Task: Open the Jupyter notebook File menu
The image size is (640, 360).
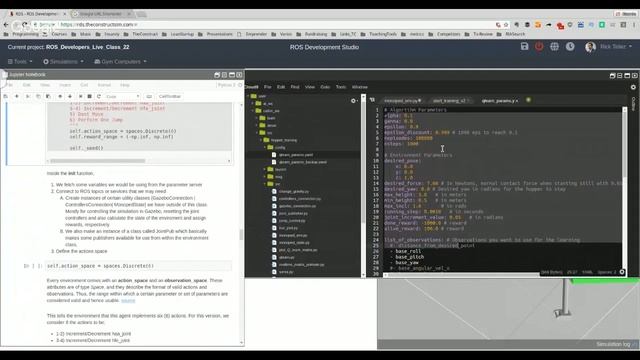Action: tap(10, 85)
